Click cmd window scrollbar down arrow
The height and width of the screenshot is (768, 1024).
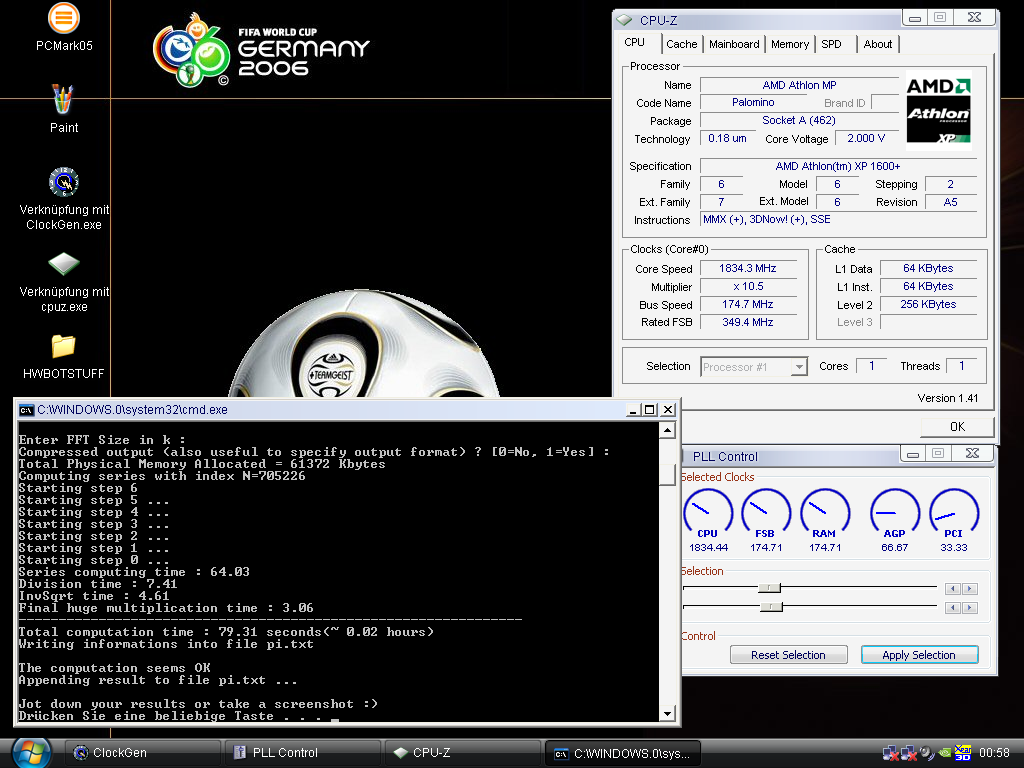pyautogui.click(x=667, y=713)
